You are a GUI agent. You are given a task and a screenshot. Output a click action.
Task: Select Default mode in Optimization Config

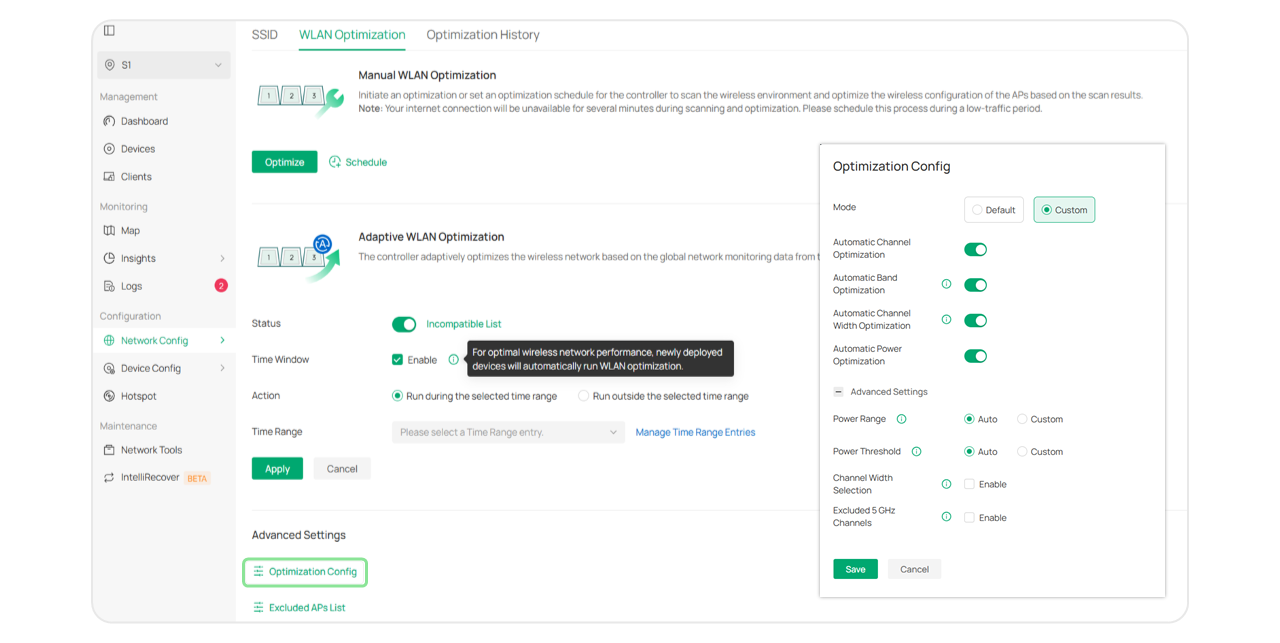point(994,210)
